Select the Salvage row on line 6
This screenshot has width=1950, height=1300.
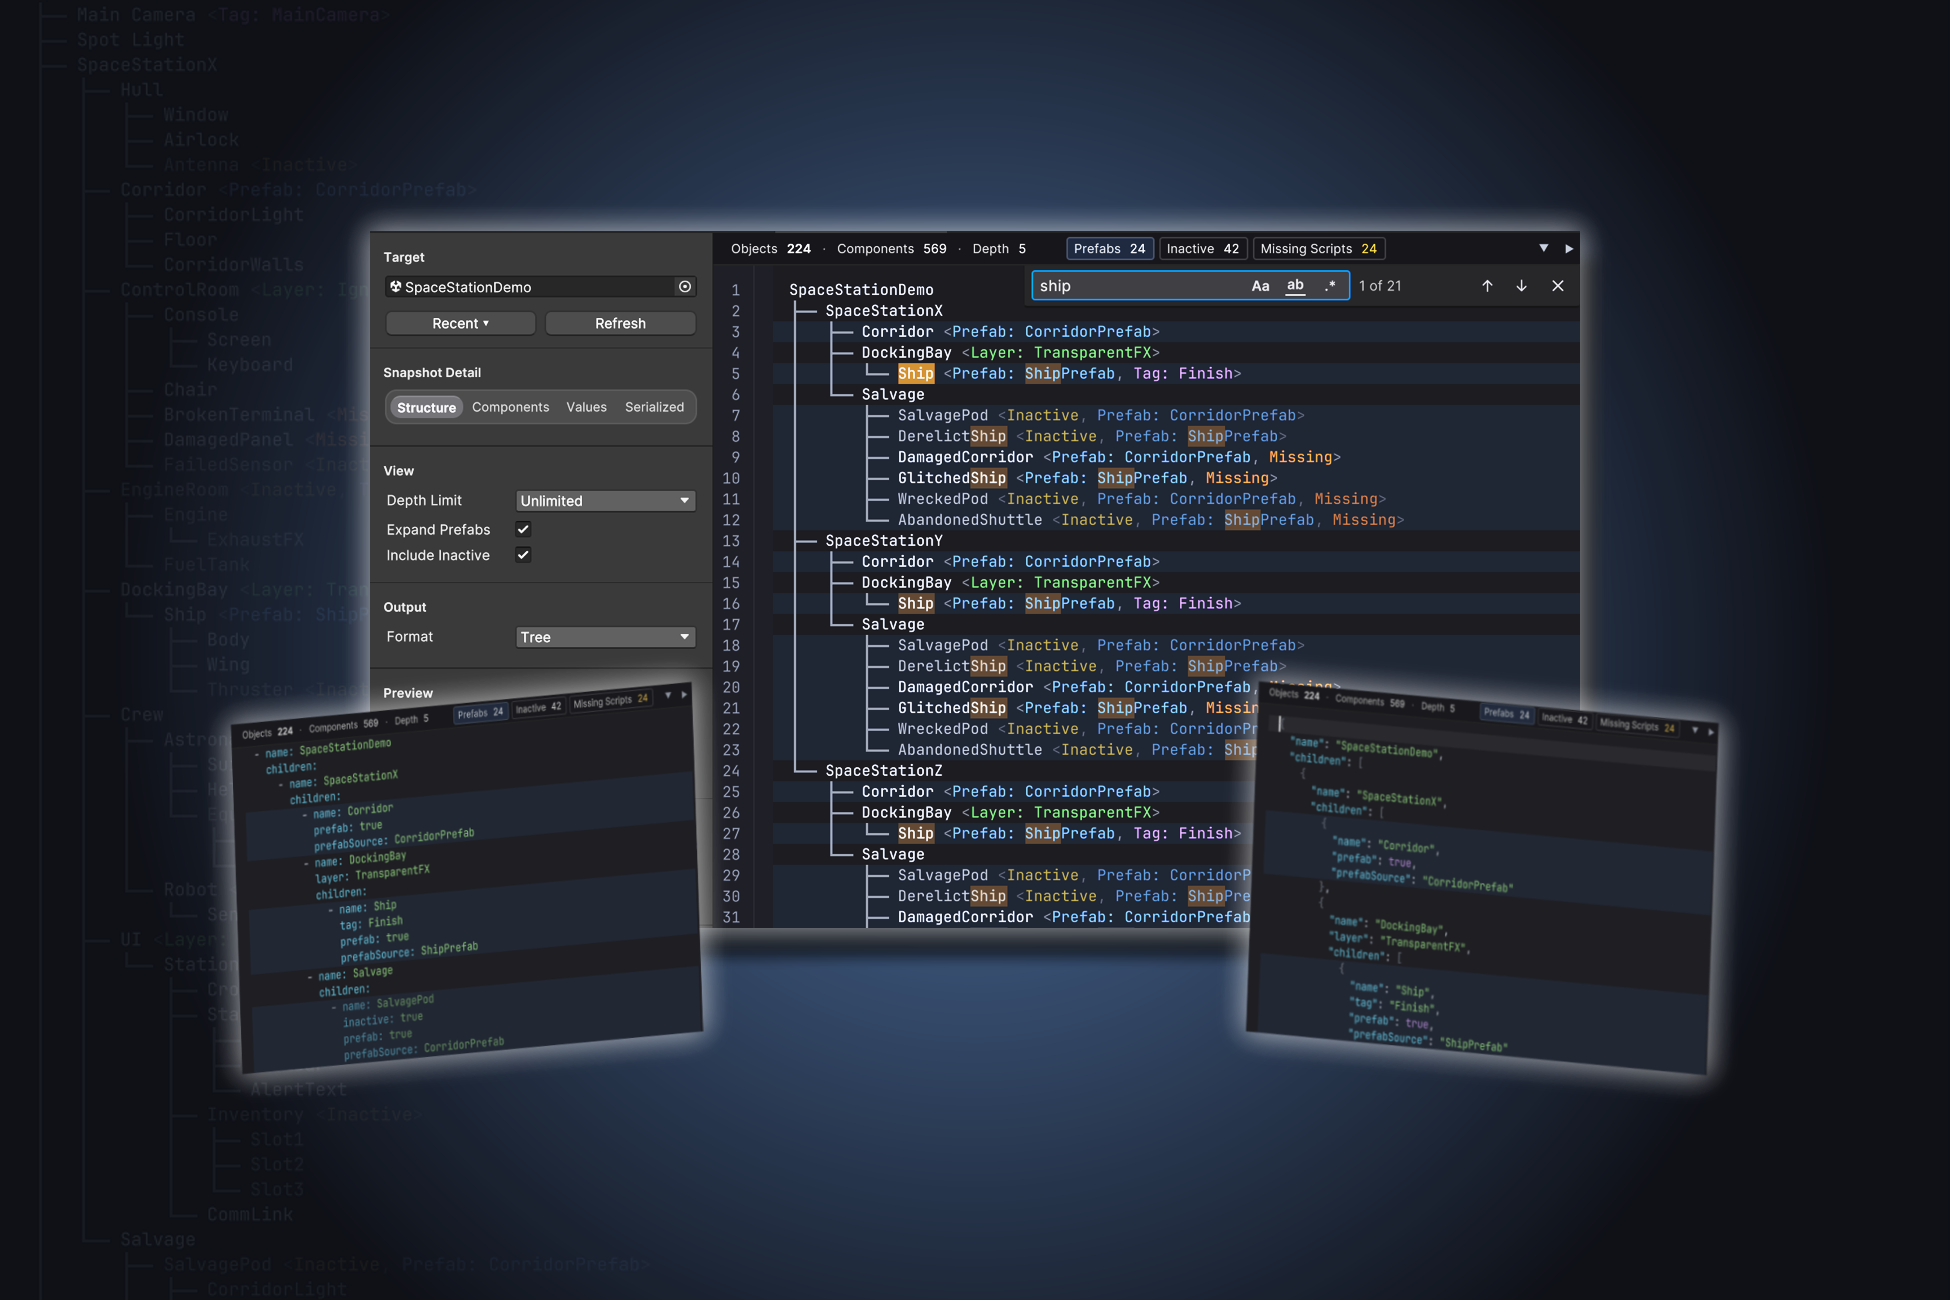click(x=1176, y=395)
